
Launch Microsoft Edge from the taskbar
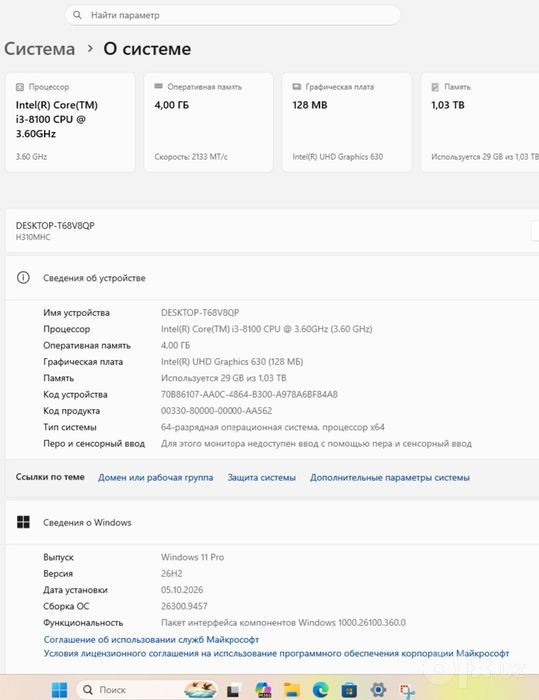320,690
